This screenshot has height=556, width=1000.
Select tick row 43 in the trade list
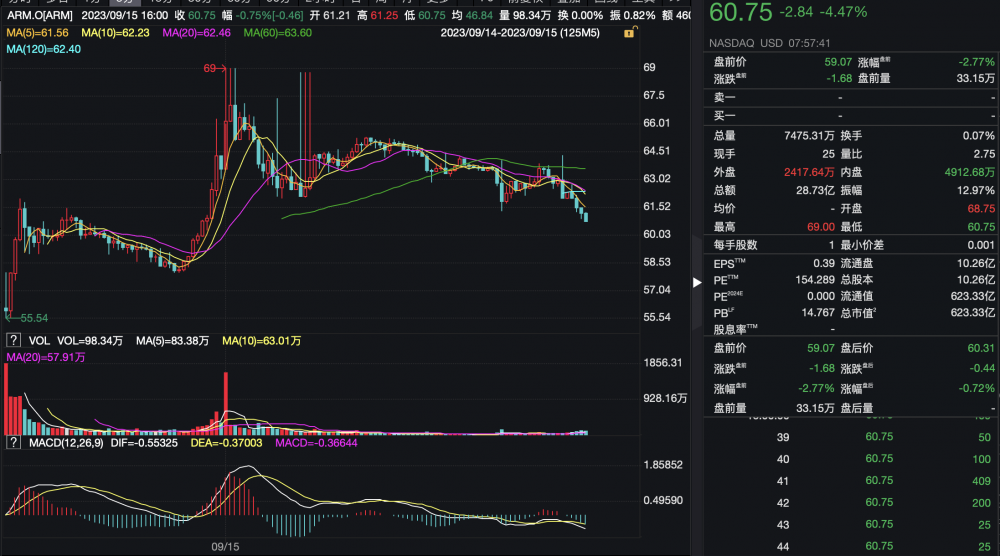849,525
